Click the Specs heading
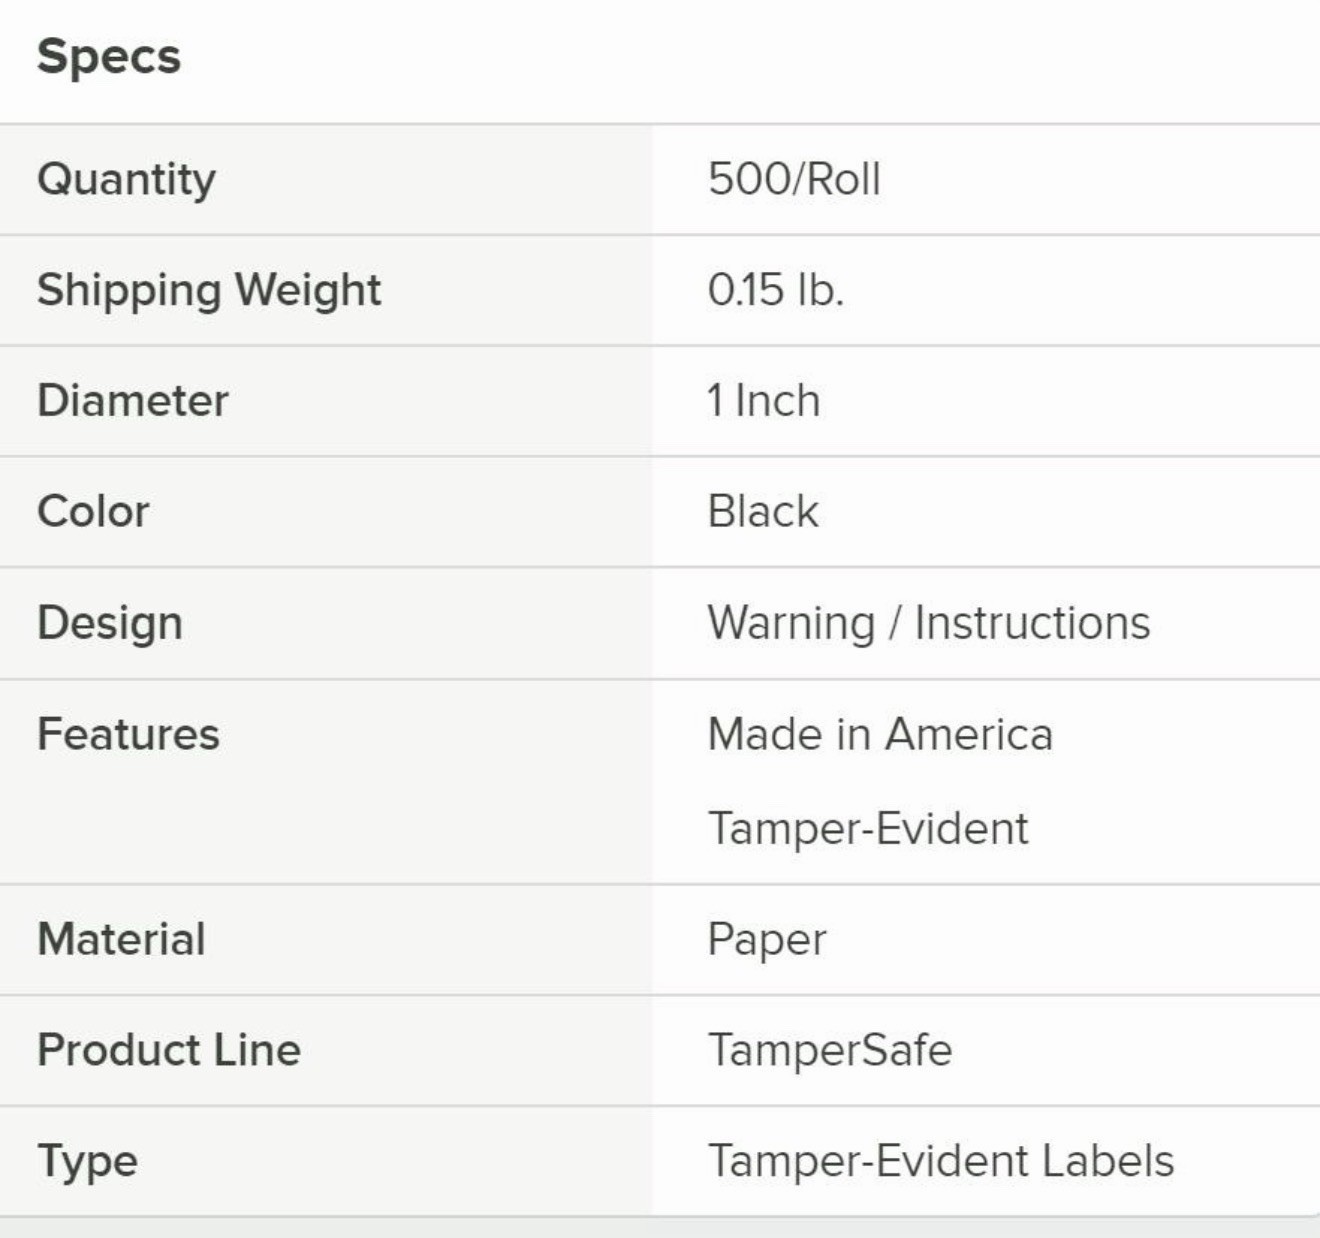The width and height of the screenshot is (1320, 1238). [x=109, y=56]
